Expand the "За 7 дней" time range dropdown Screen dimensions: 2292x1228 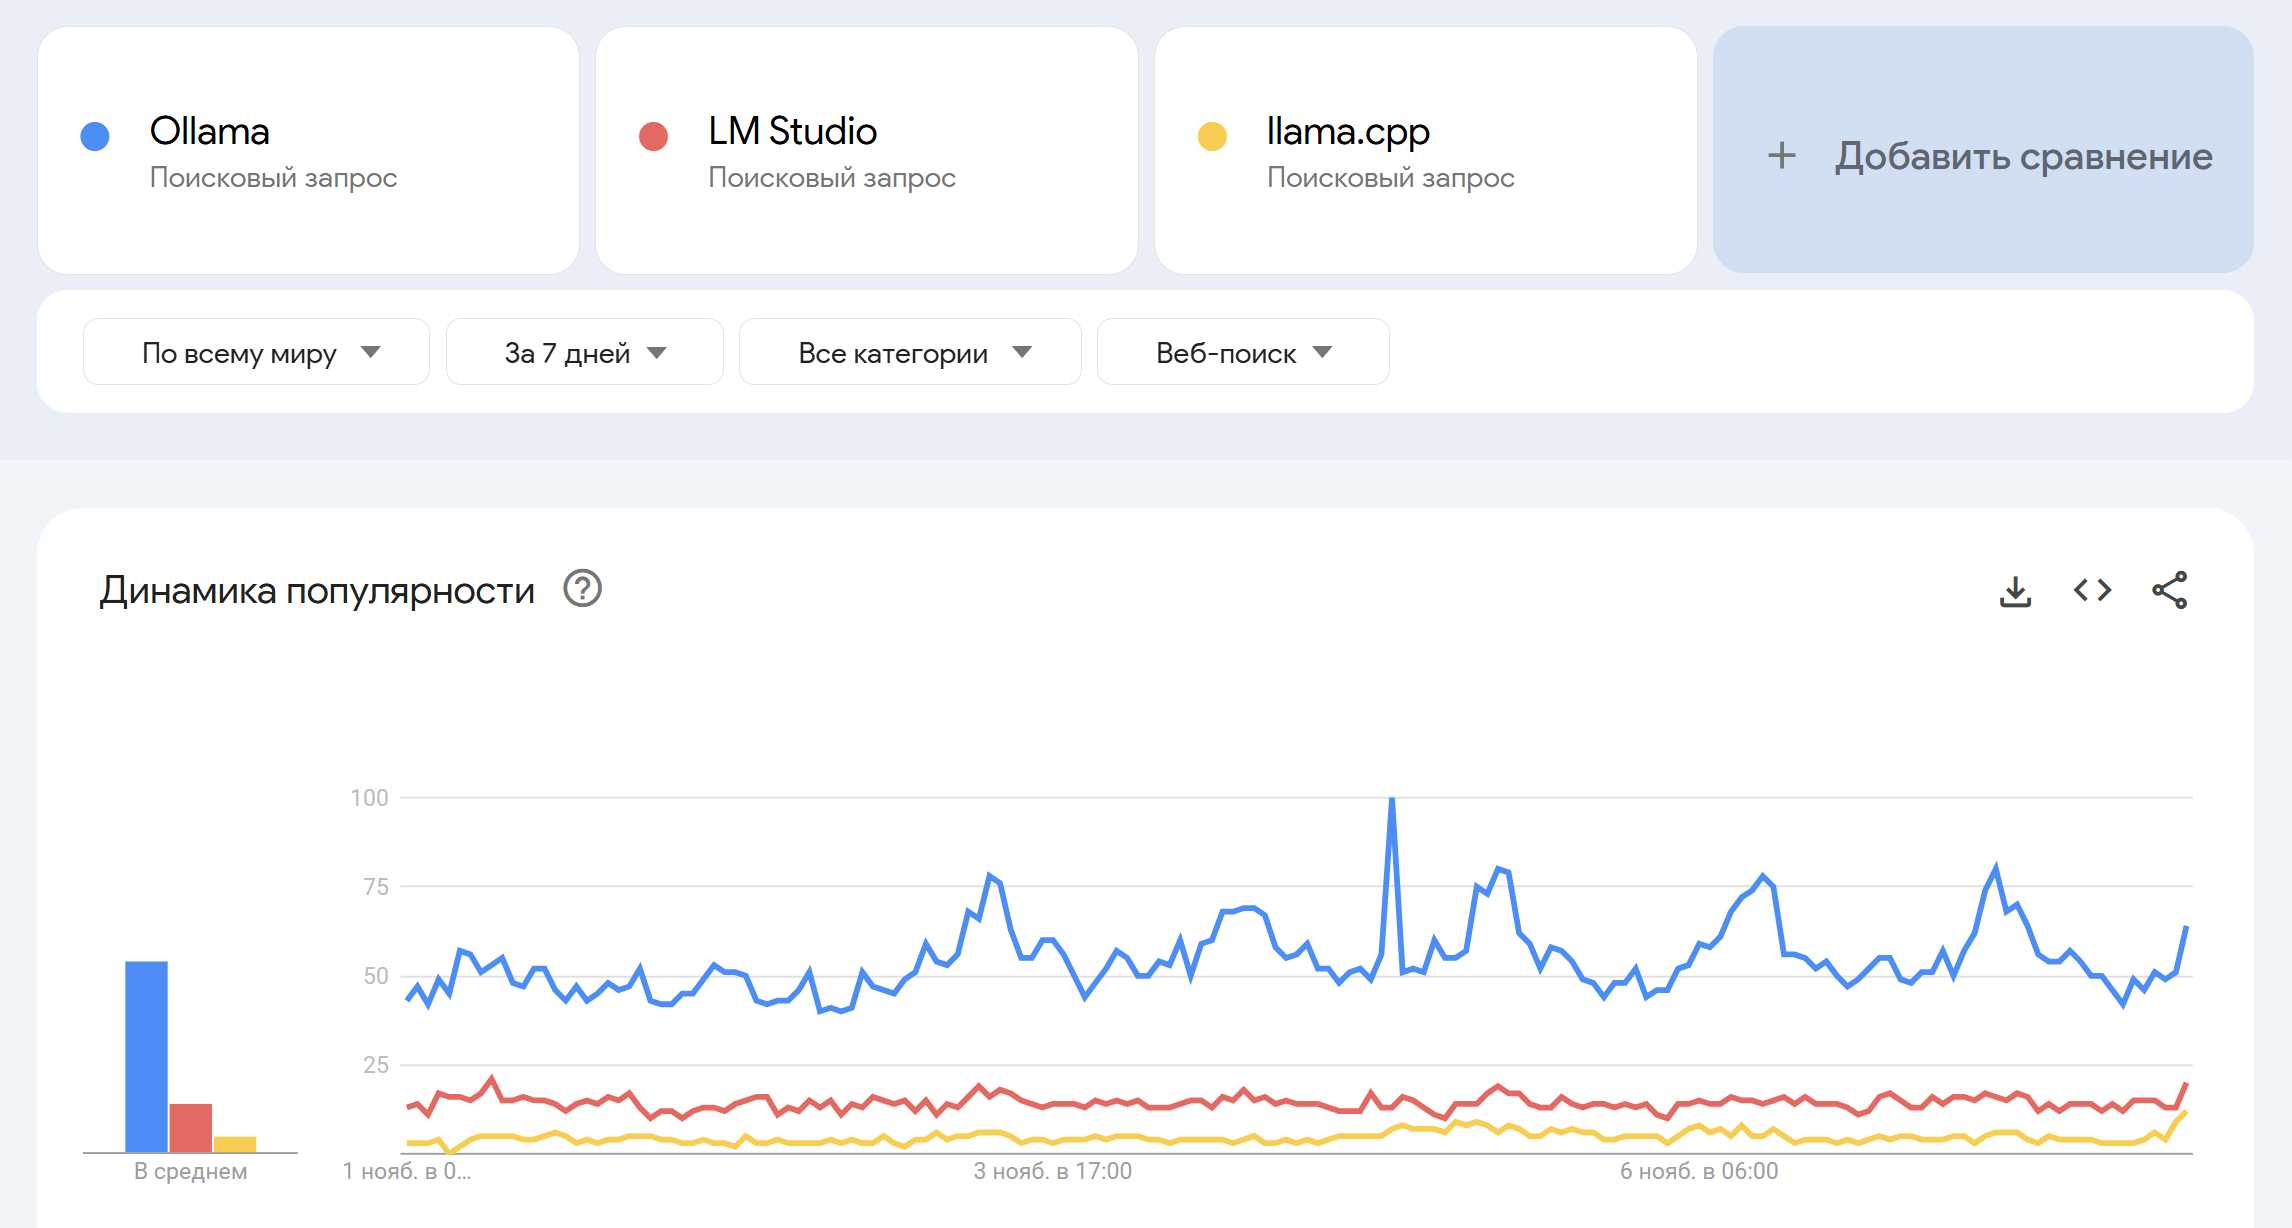(x=584, y=352)
